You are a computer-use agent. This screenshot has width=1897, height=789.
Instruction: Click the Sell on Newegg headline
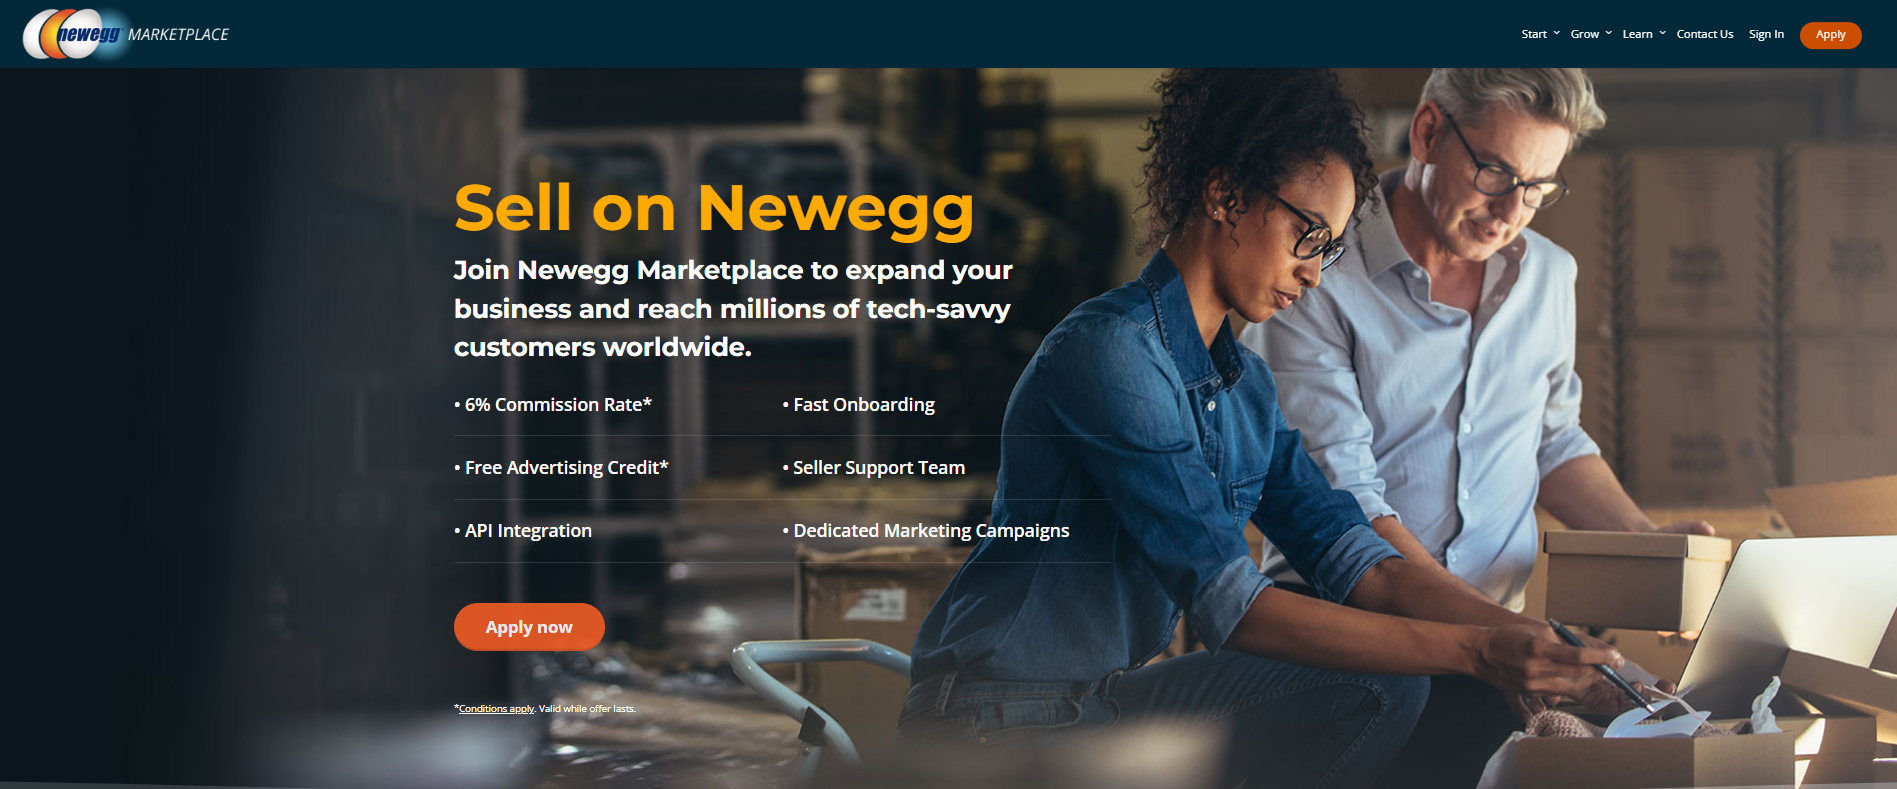pyautogui.click(x=714, y=209)
